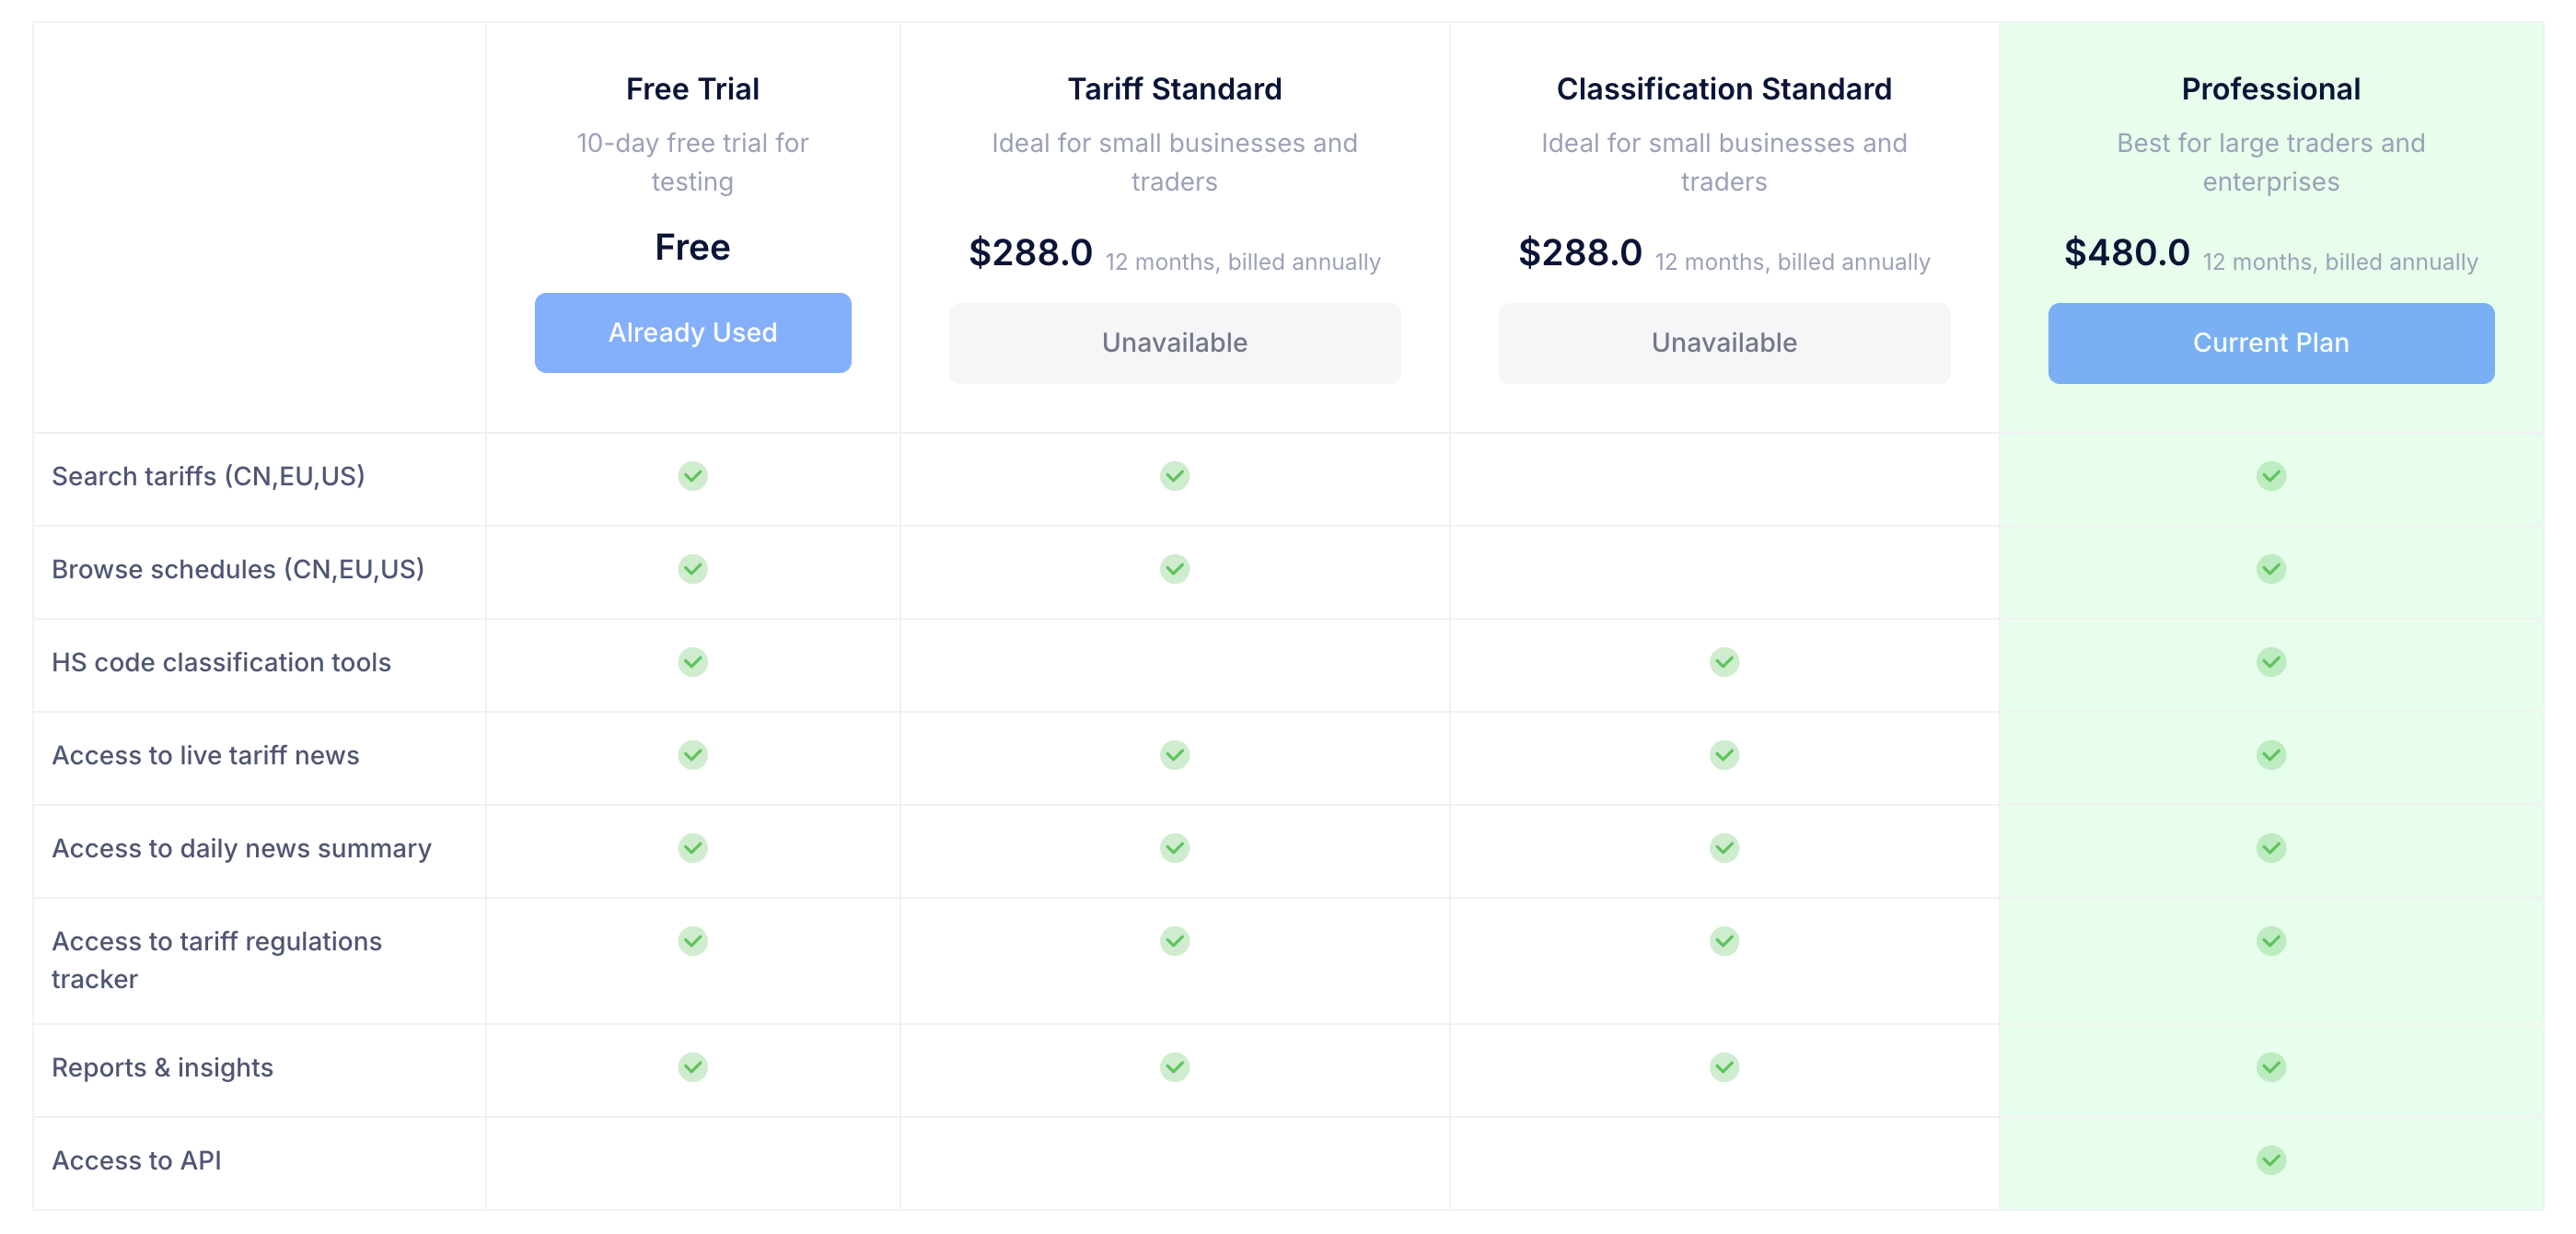Viewport: 2576px width, 1234px height.
Task: Click Classification Standard Unavailable button
Action: pos(1723,343)
